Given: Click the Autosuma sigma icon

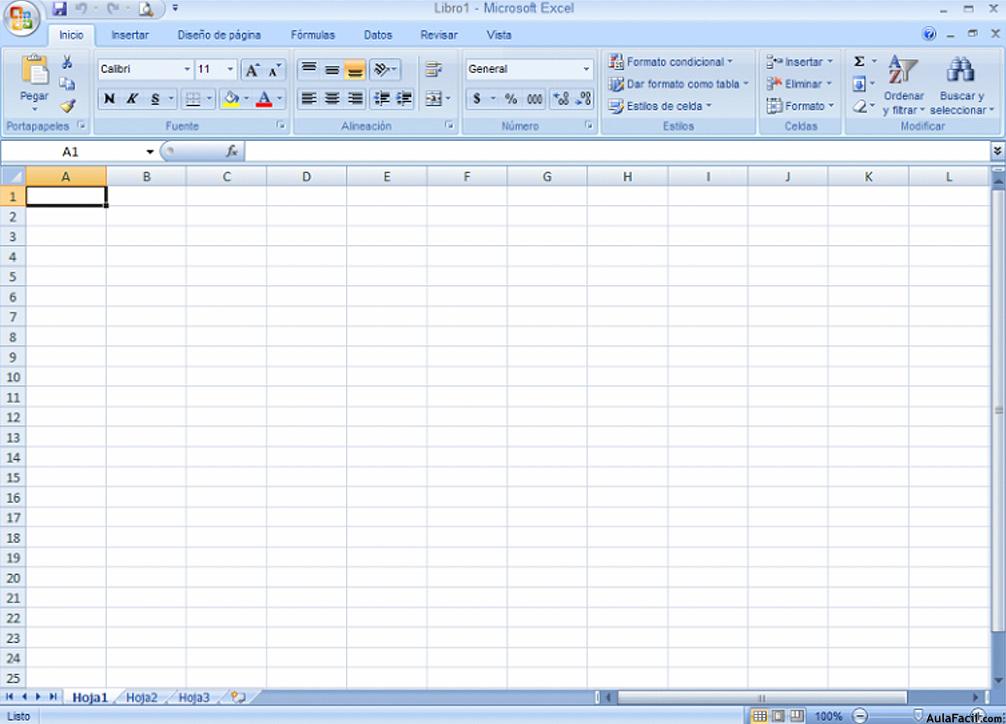Looking at the screenshot, I should (860, 60).
